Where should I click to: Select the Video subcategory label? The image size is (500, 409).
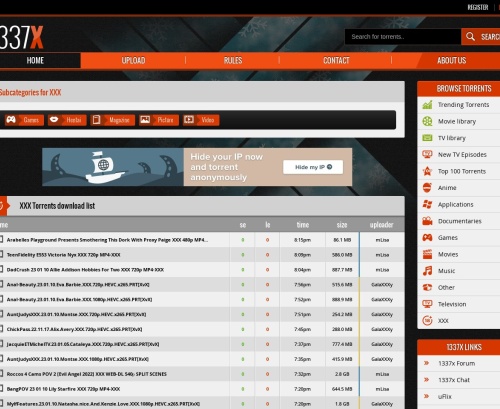coord(207,120)
